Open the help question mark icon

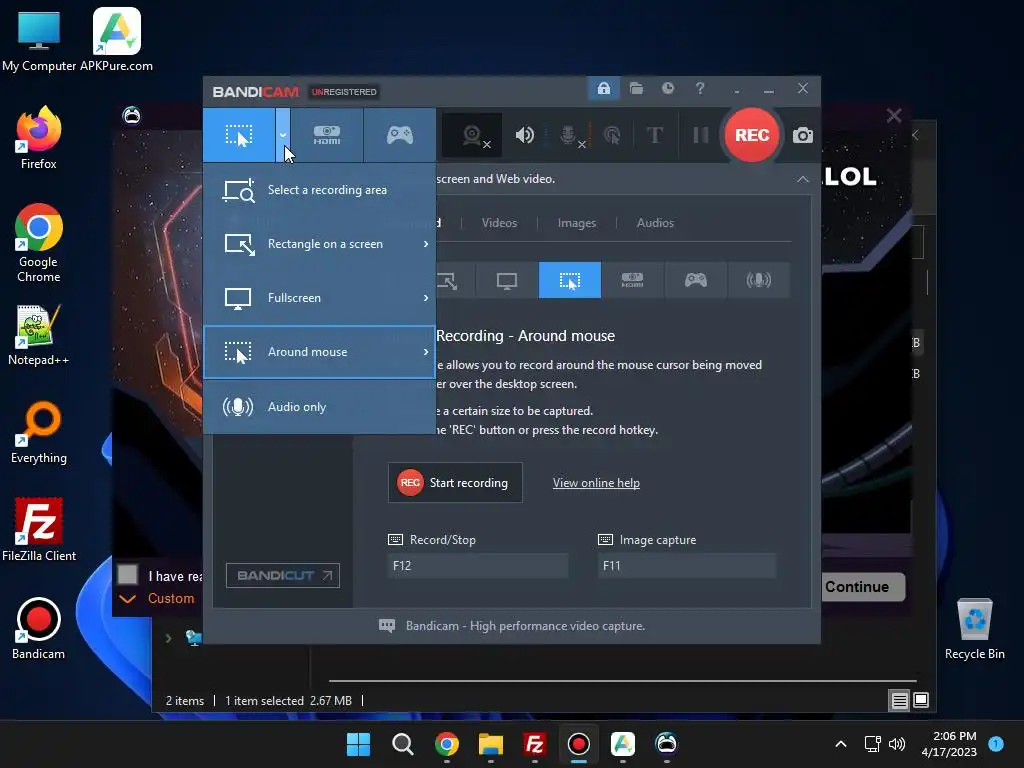[x=700, y=88]
